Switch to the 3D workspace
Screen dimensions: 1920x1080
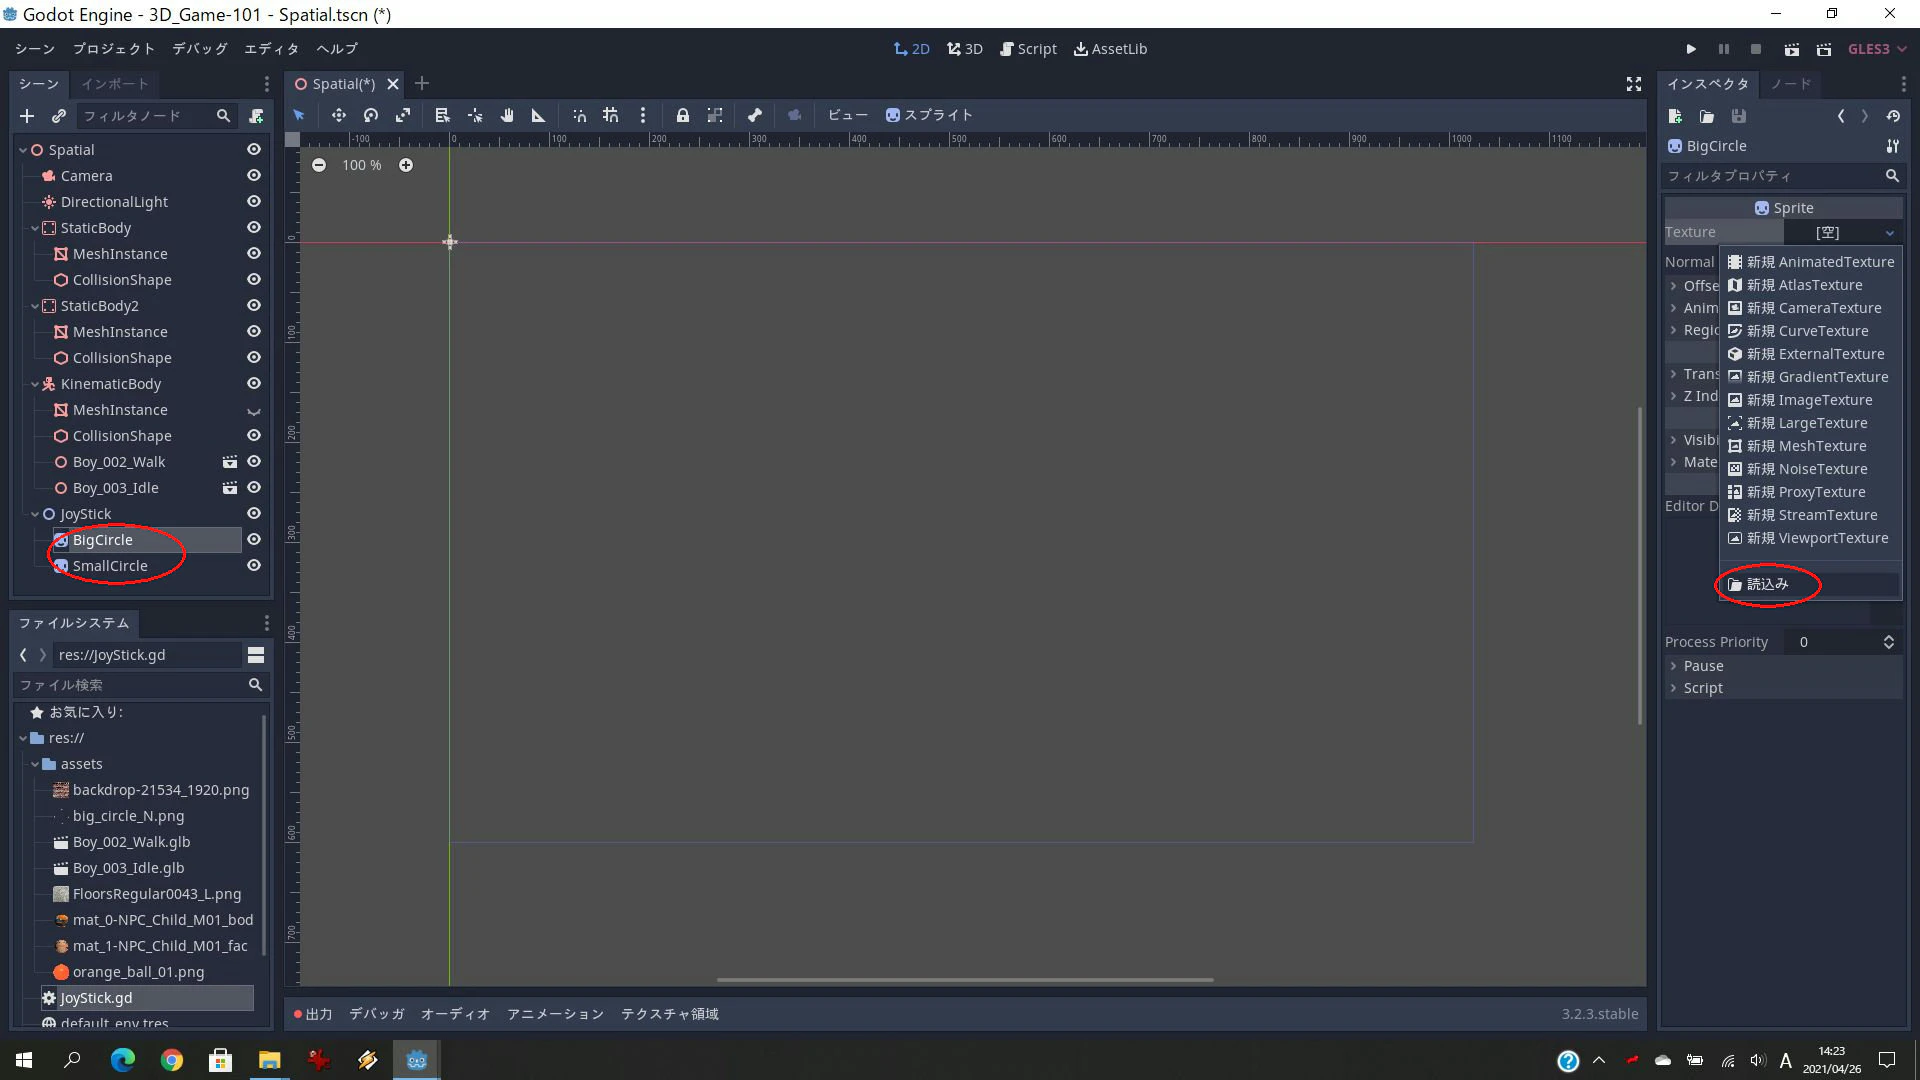[965, 49]
